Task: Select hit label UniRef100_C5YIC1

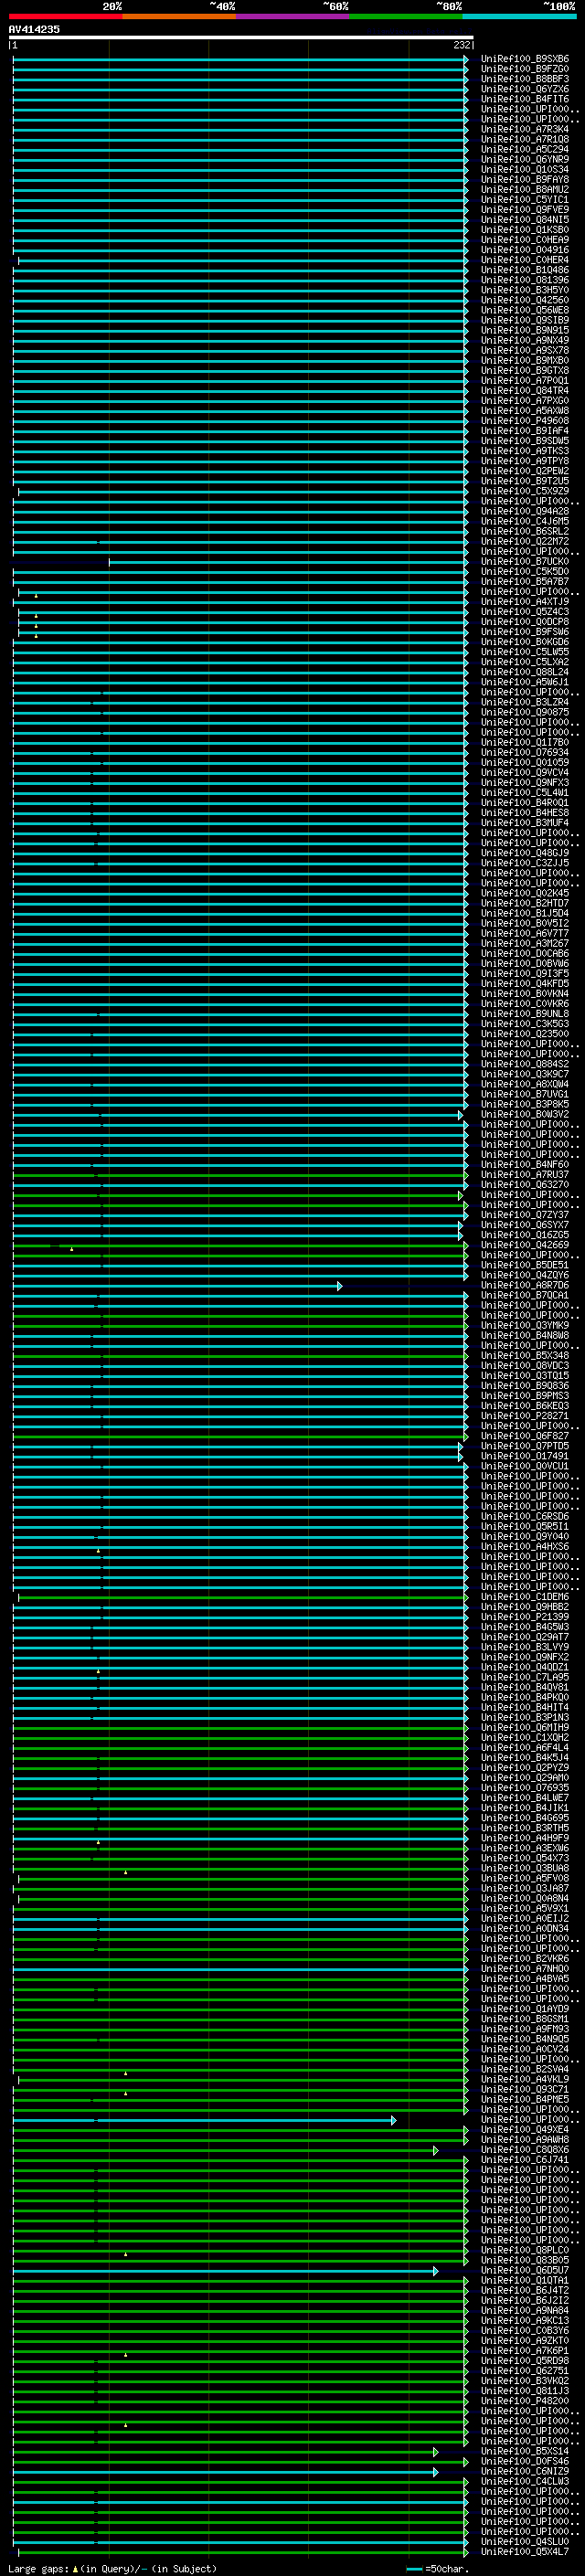Action: (x=525, y=200)
